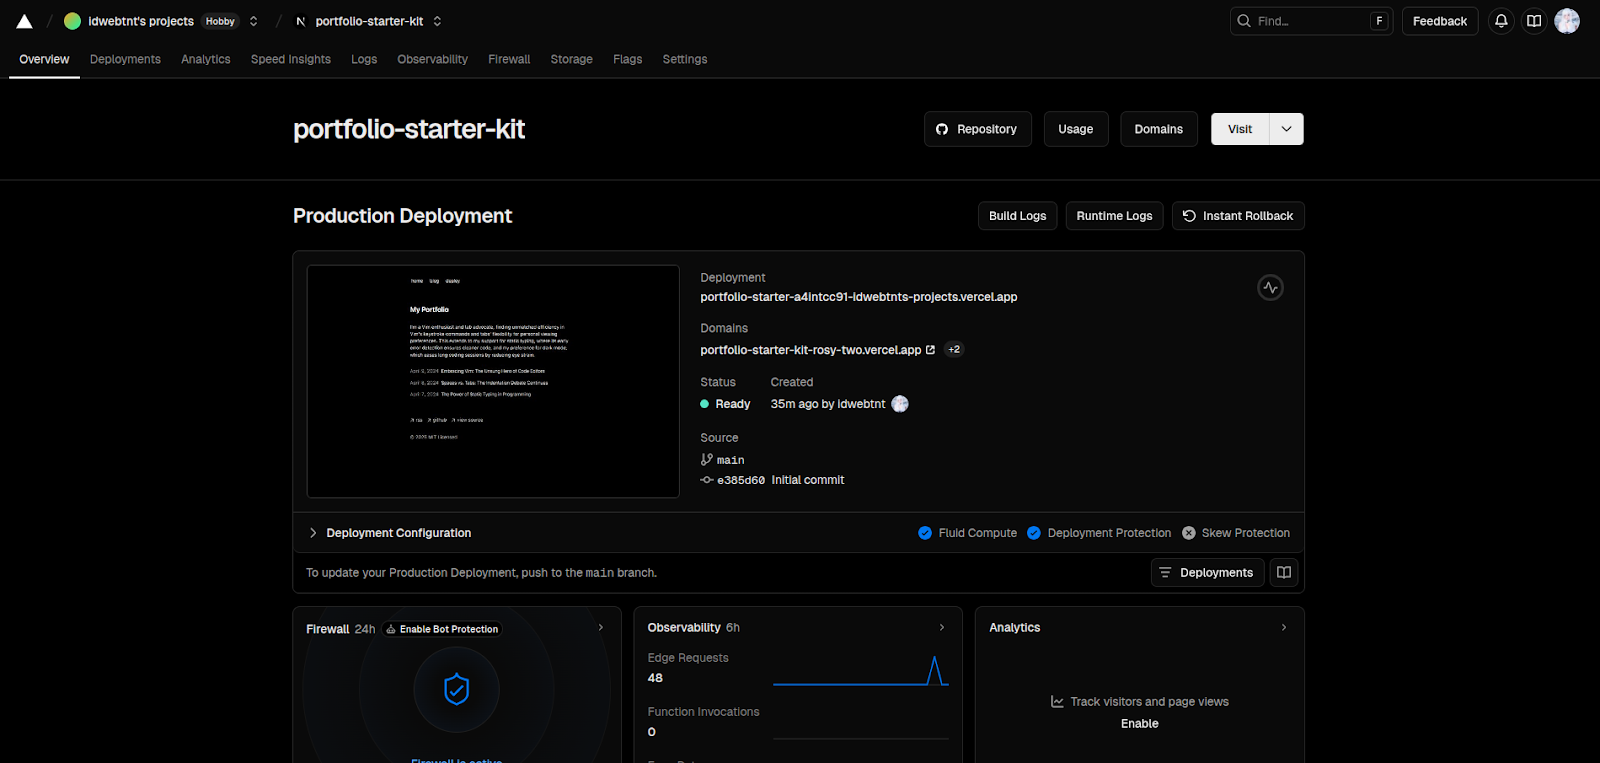This screenshot has height=763, width=1600.
Task: Switch to the Deployments tab
Action: pos(125,60)
